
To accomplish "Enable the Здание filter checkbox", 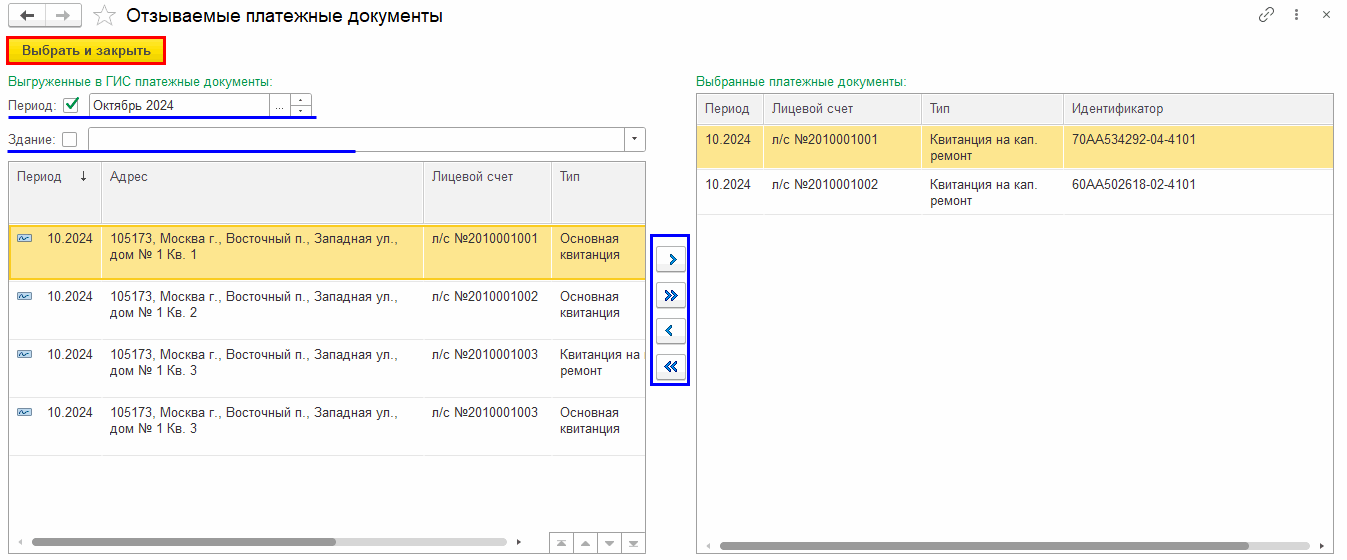I will click(x=69, y=140).
